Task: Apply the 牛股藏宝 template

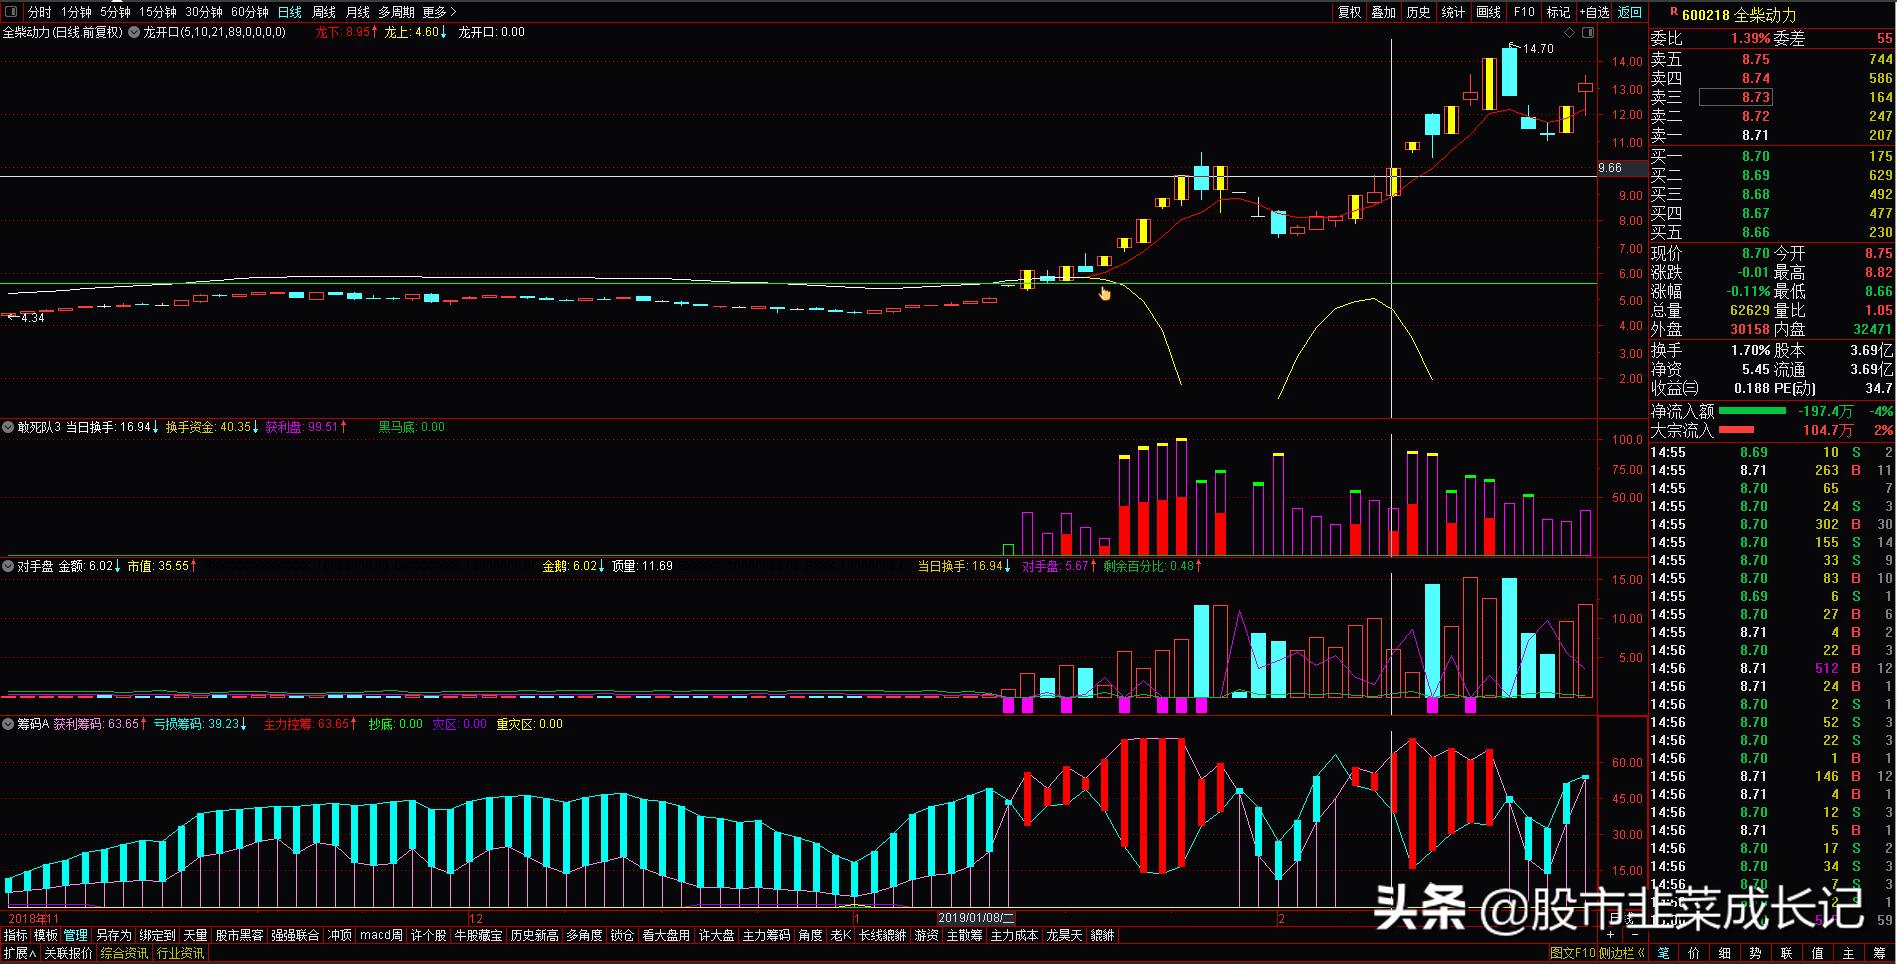Action: click(x=479, y=935)
